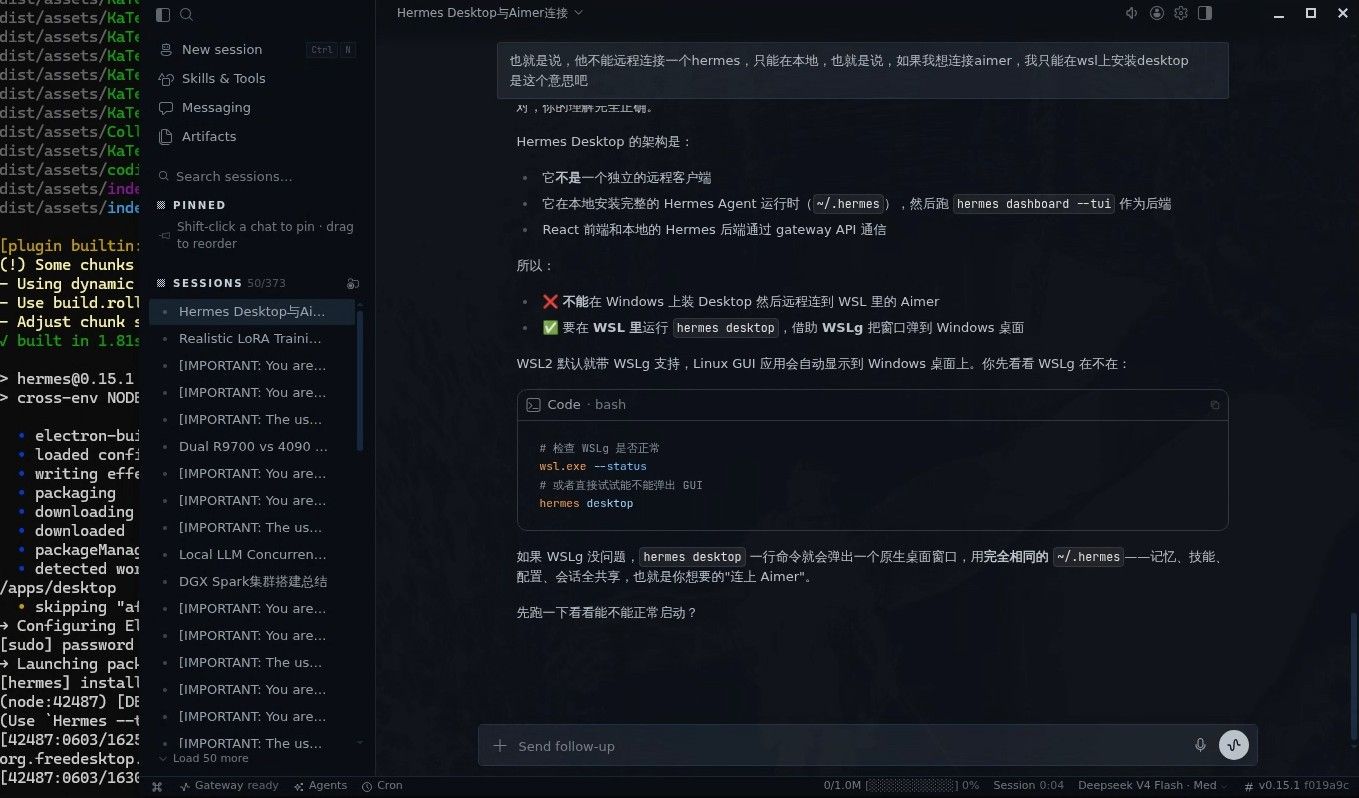The height and width of the screenshot is (798, 1359).
Task: Click the sessions list scrollbar
Action: 360,380
